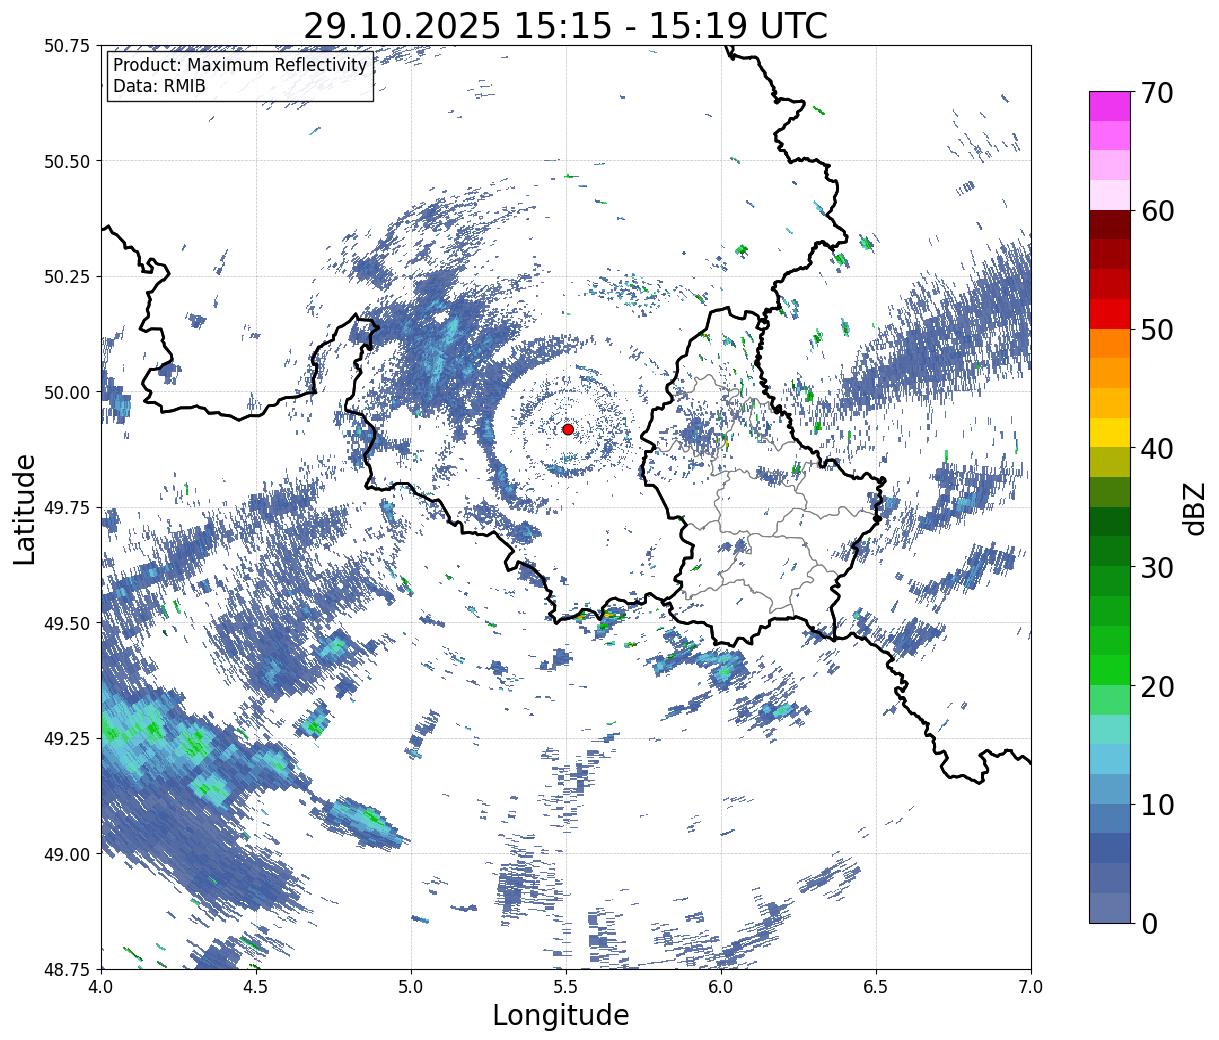Screen dimensions: 1219x1040
Task: Click the latitude tick label 50.50
Action: tap(67, 161)
